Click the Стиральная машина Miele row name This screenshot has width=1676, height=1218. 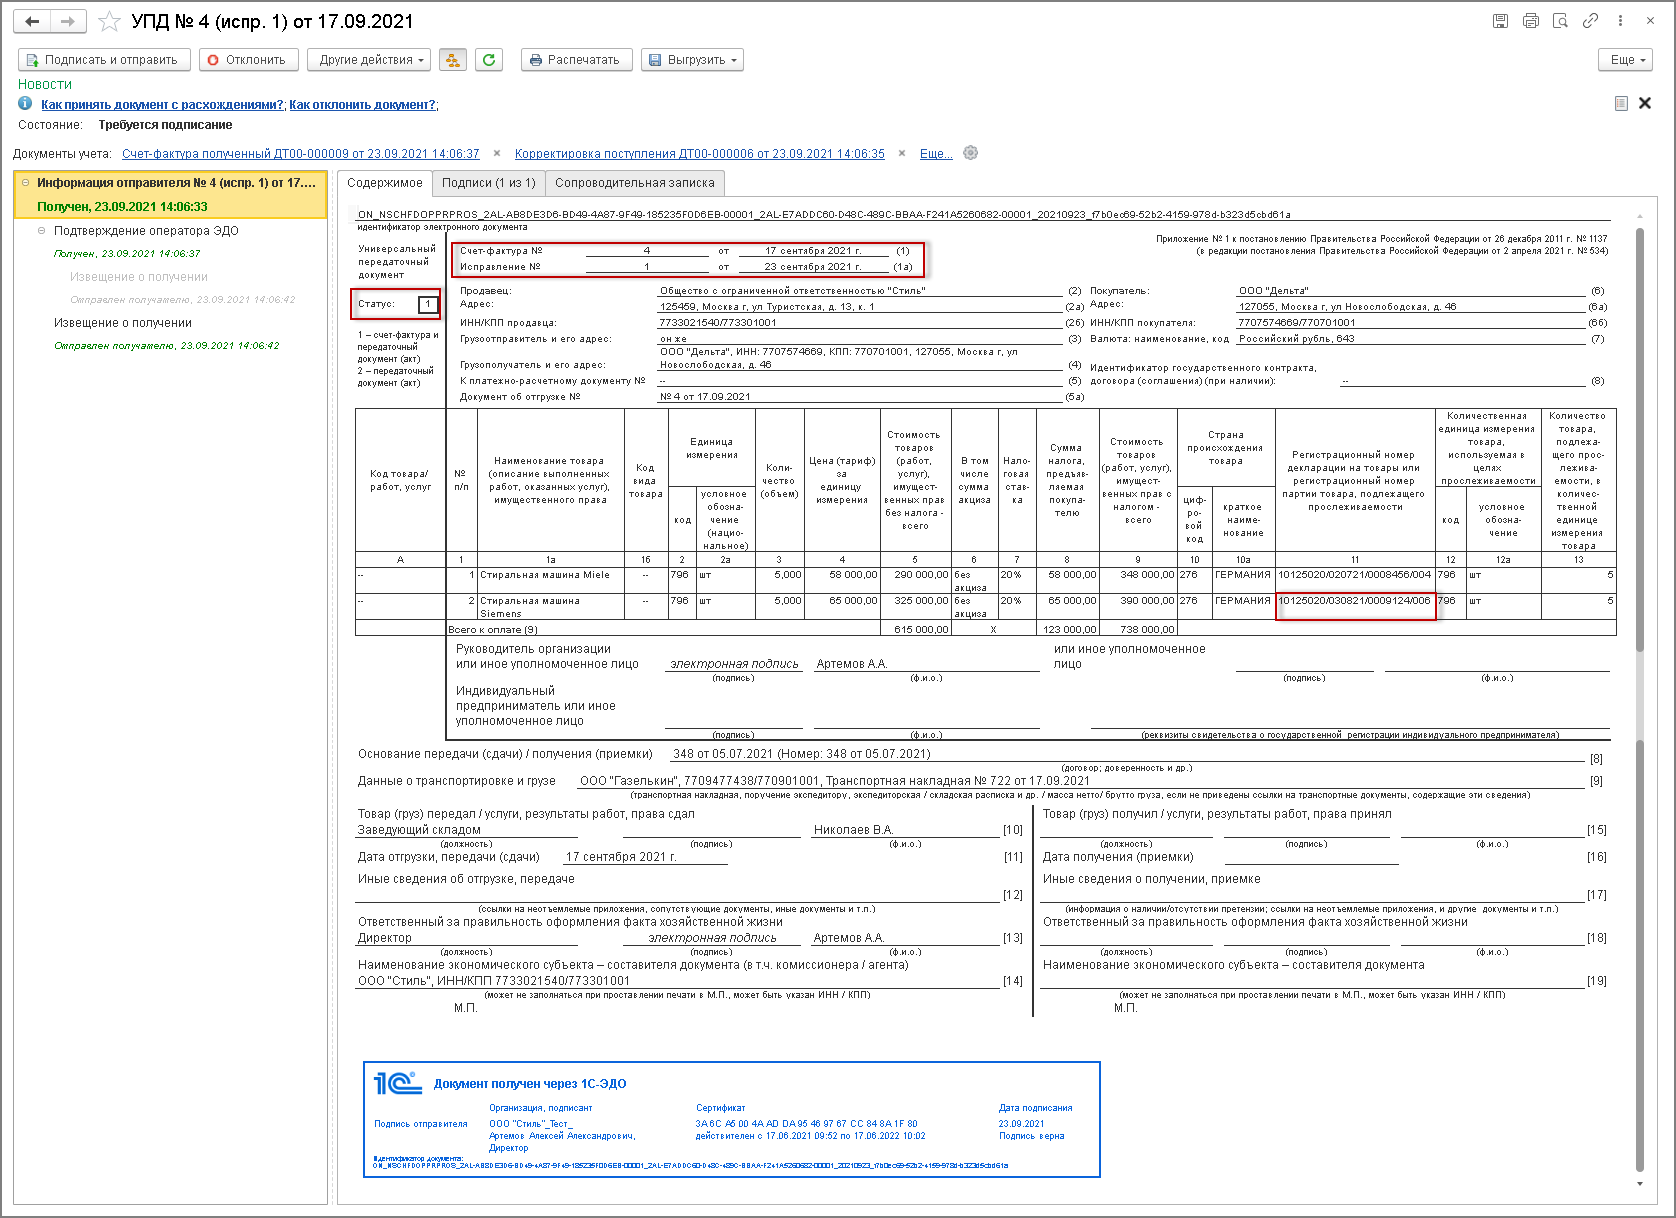pos(545,575)
